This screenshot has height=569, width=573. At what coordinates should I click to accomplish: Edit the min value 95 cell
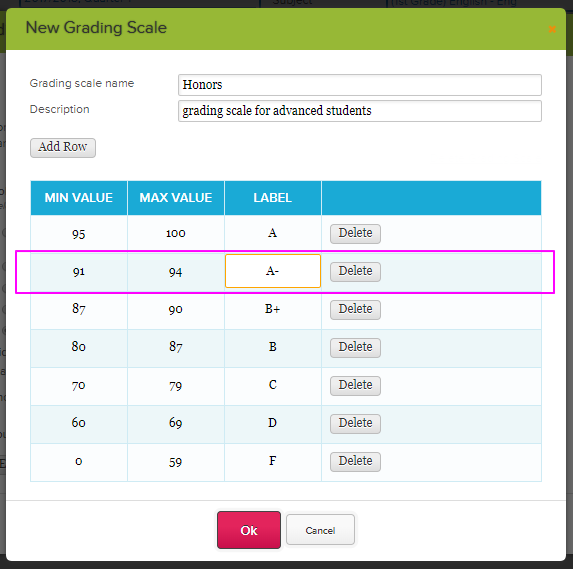(79, 234)
